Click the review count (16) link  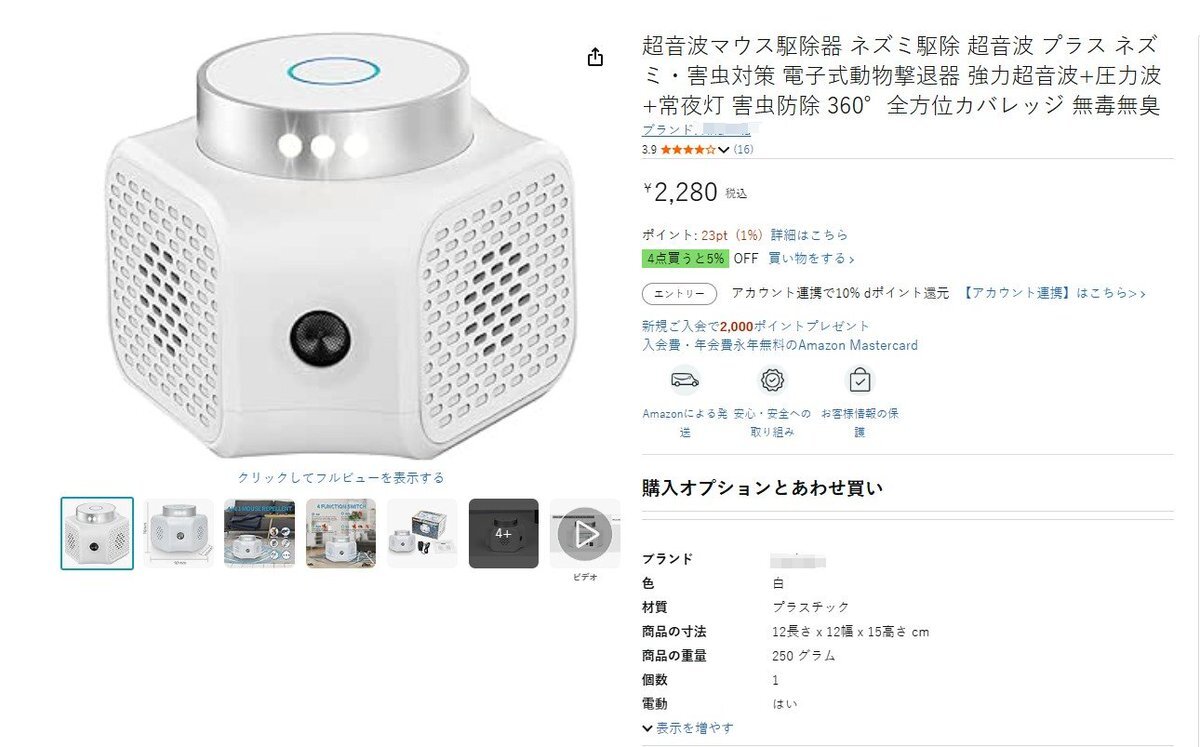(x=744, y=150)
